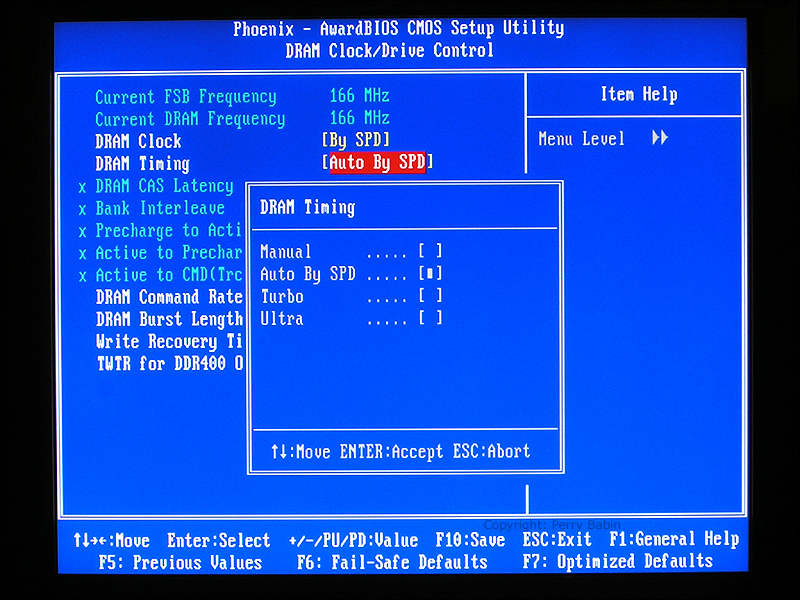Click the Item Help panel heading

(639, 94)
